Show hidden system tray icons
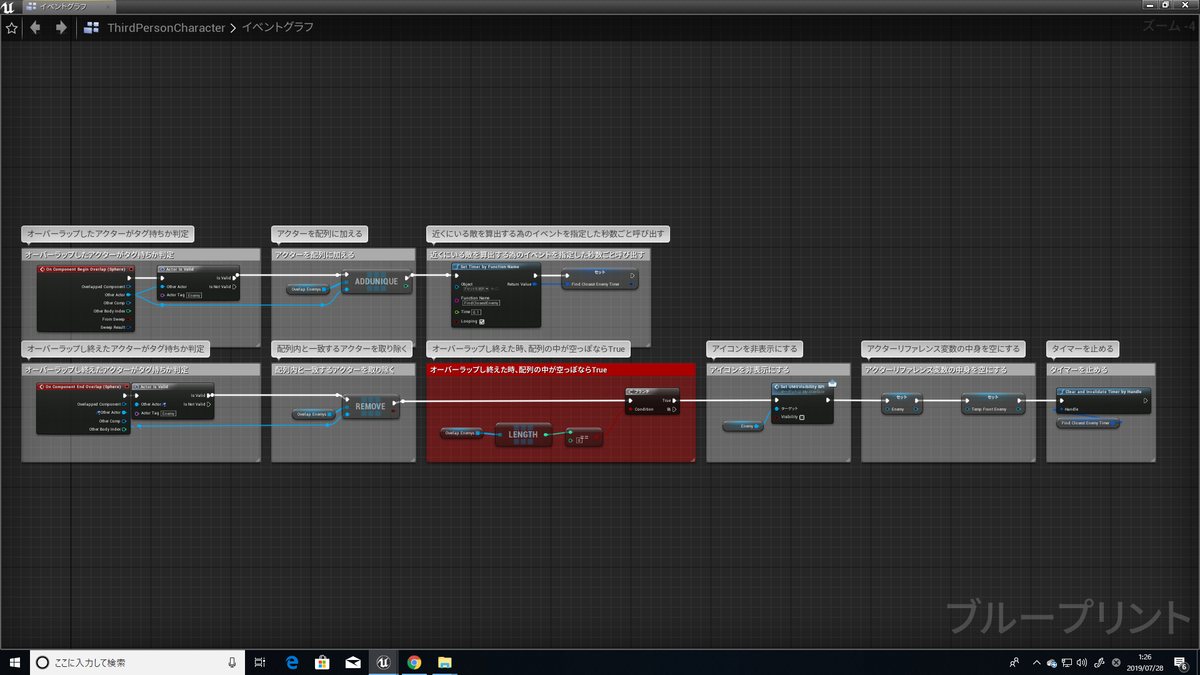 1037,662
